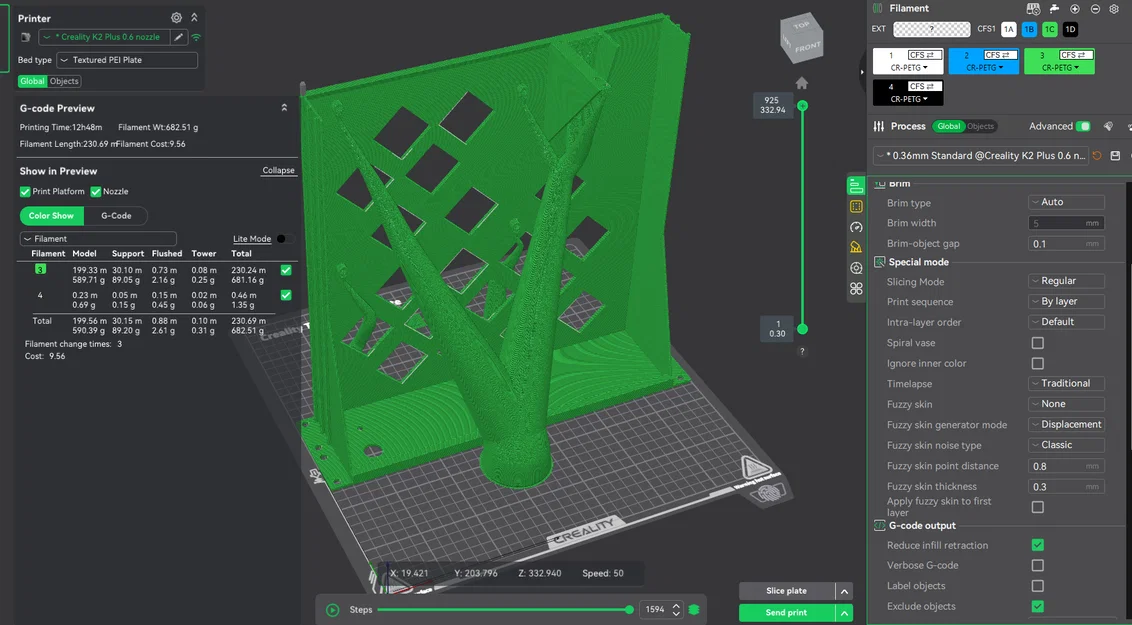The image size is (1132, 625).
Task: Increase step number with up arrow
Action: (x=676, y=606)
